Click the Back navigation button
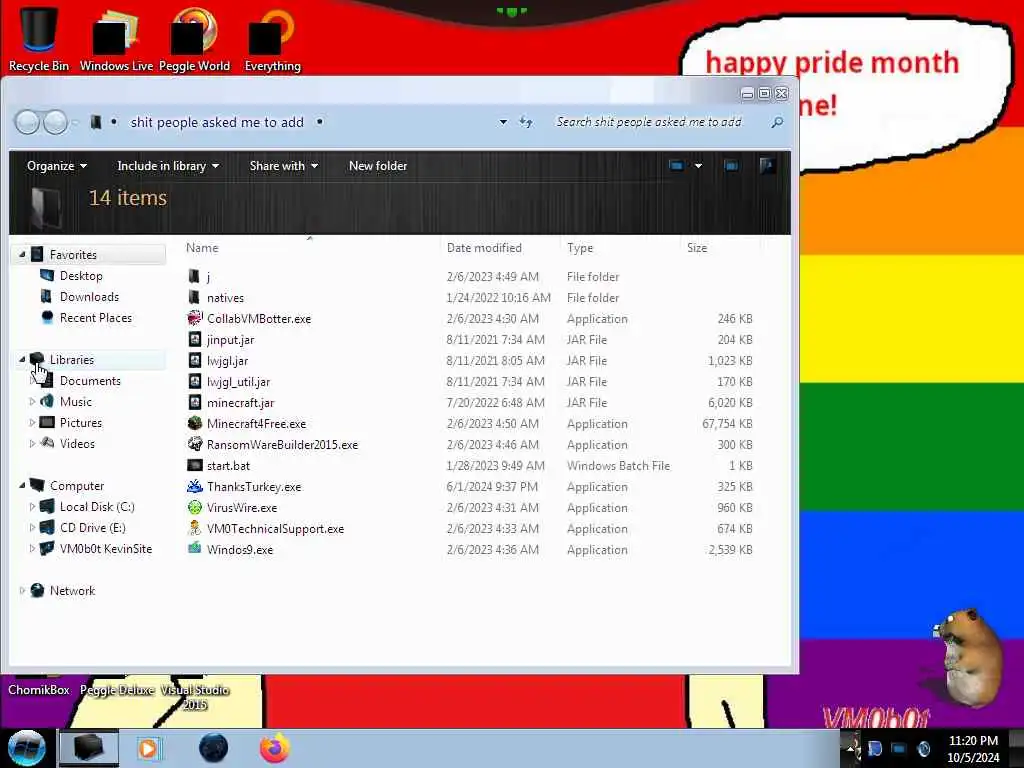 (27, 122)
